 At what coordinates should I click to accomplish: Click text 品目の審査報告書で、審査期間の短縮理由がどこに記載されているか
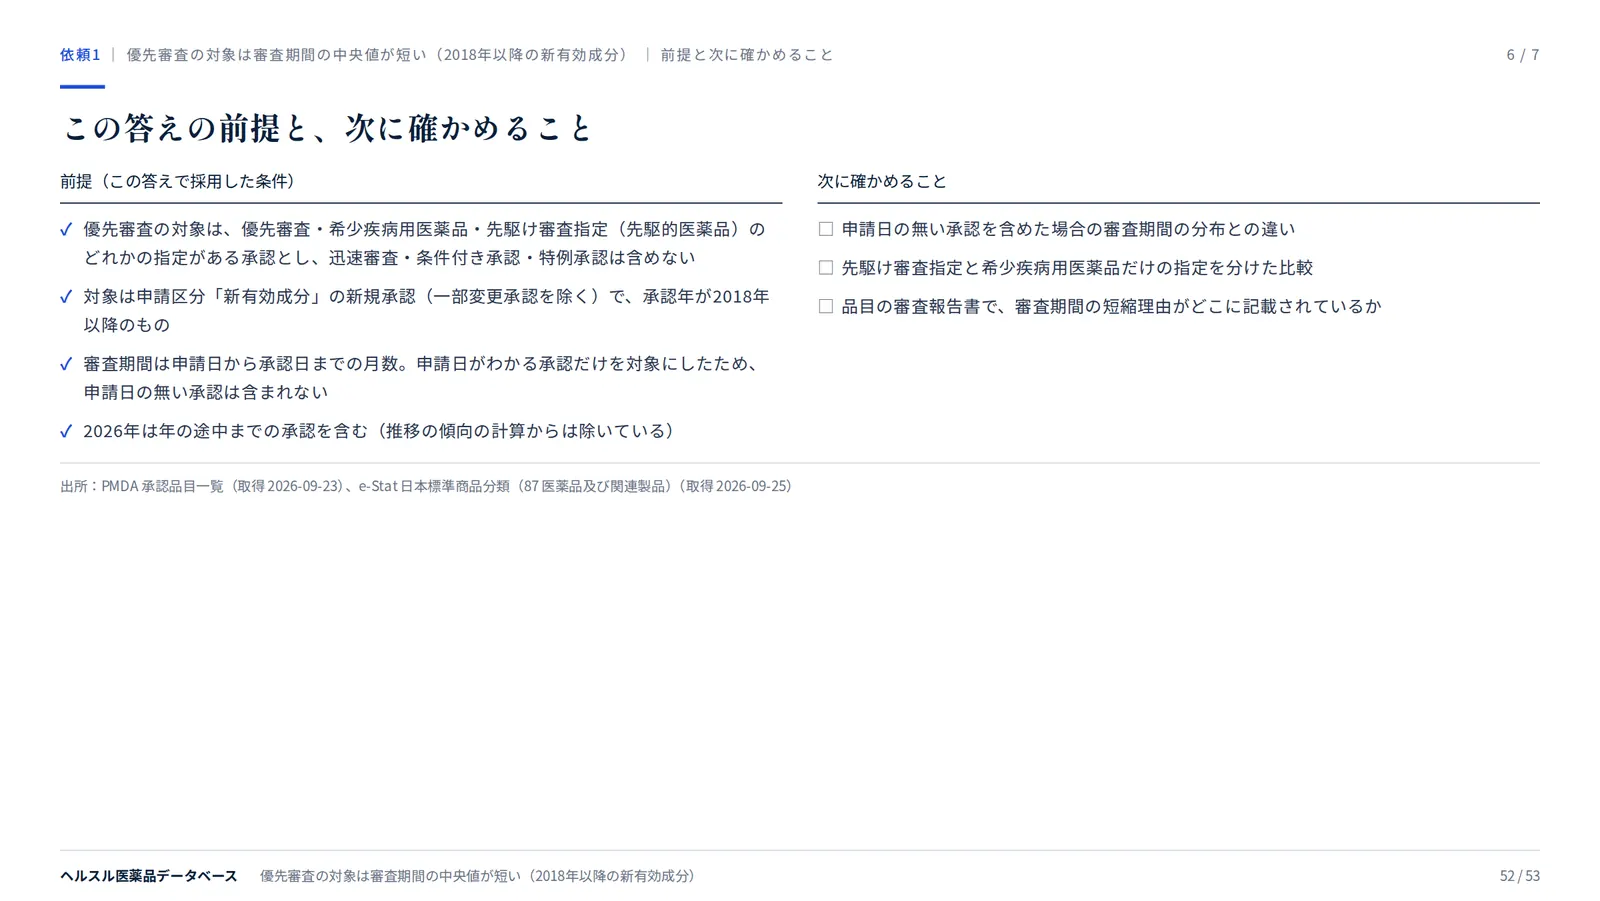point(1111,307)
